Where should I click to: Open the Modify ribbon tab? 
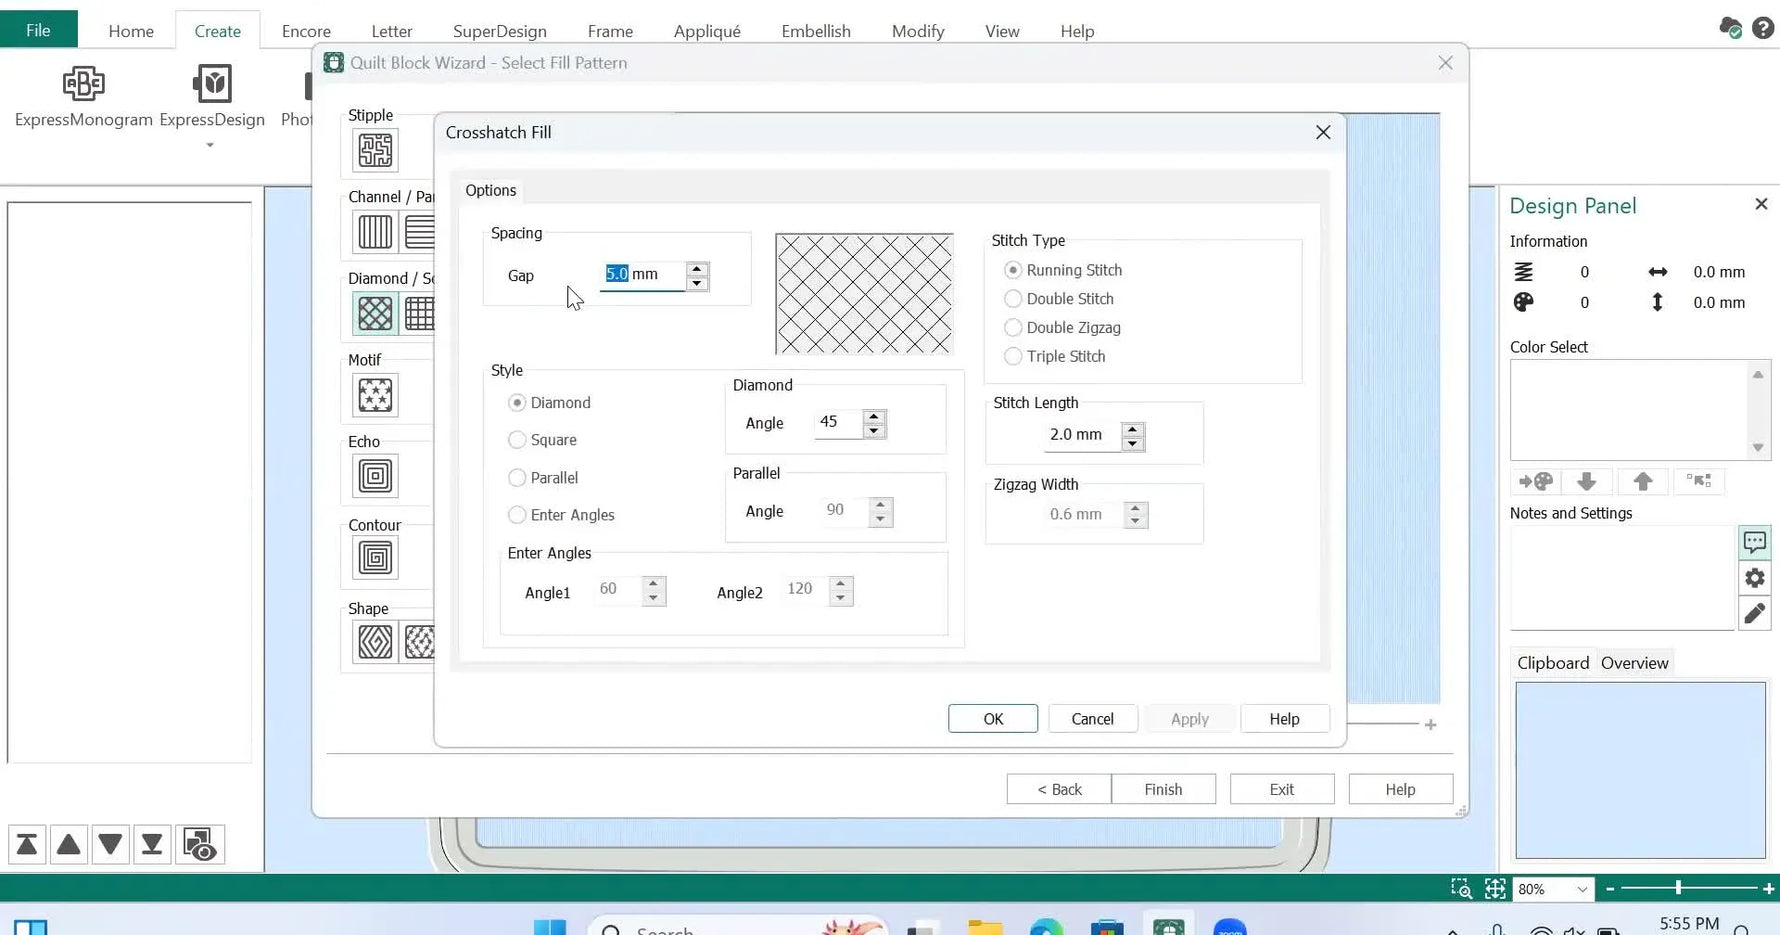916,31
